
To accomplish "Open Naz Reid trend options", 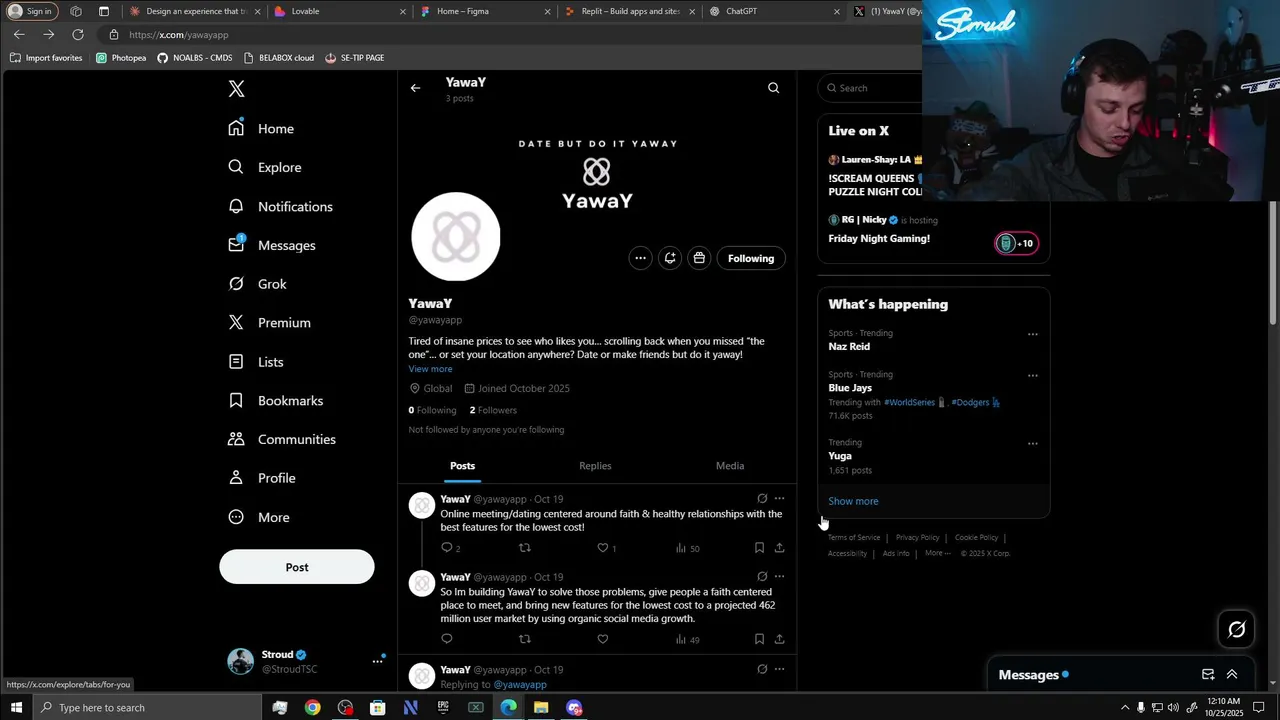I will pyautogui.click(x=1033, y=334).
